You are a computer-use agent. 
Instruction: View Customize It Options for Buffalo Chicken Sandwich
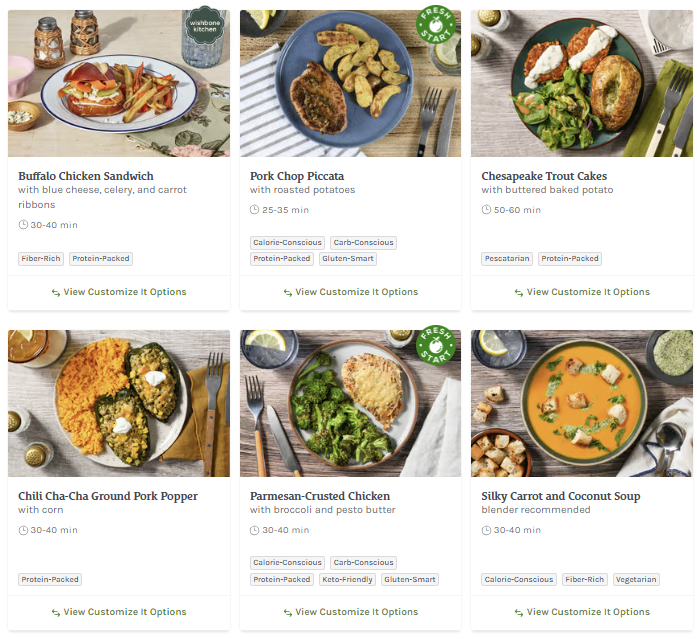coord(119,292)
